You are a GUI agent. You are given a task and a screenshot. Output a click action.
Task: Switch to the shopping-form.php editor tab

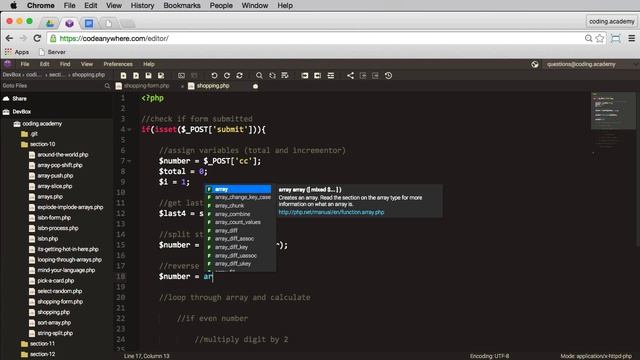point(147,86)
